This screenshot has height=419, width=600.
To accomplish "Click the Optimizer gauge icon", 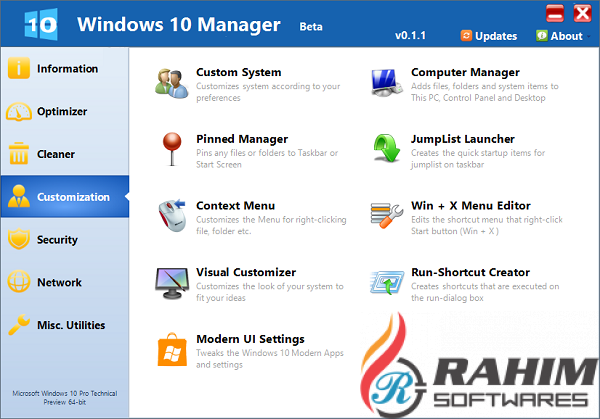I will pyautogui.click(x=19, y=111).
